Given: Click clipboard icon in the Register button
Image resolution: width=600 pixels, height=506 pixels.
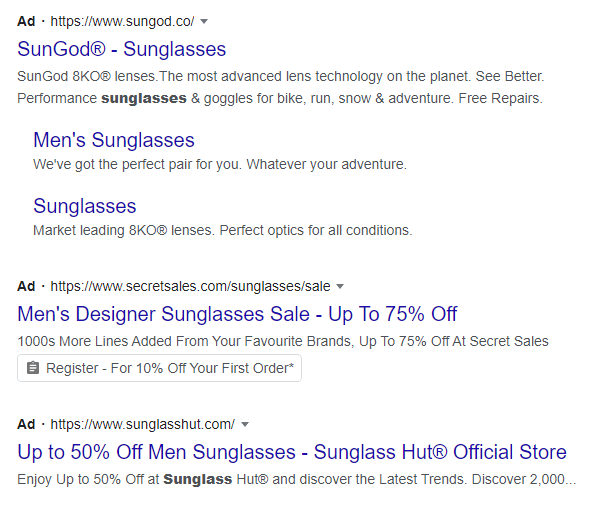Looking at the screenshot, I should point(33,368).
